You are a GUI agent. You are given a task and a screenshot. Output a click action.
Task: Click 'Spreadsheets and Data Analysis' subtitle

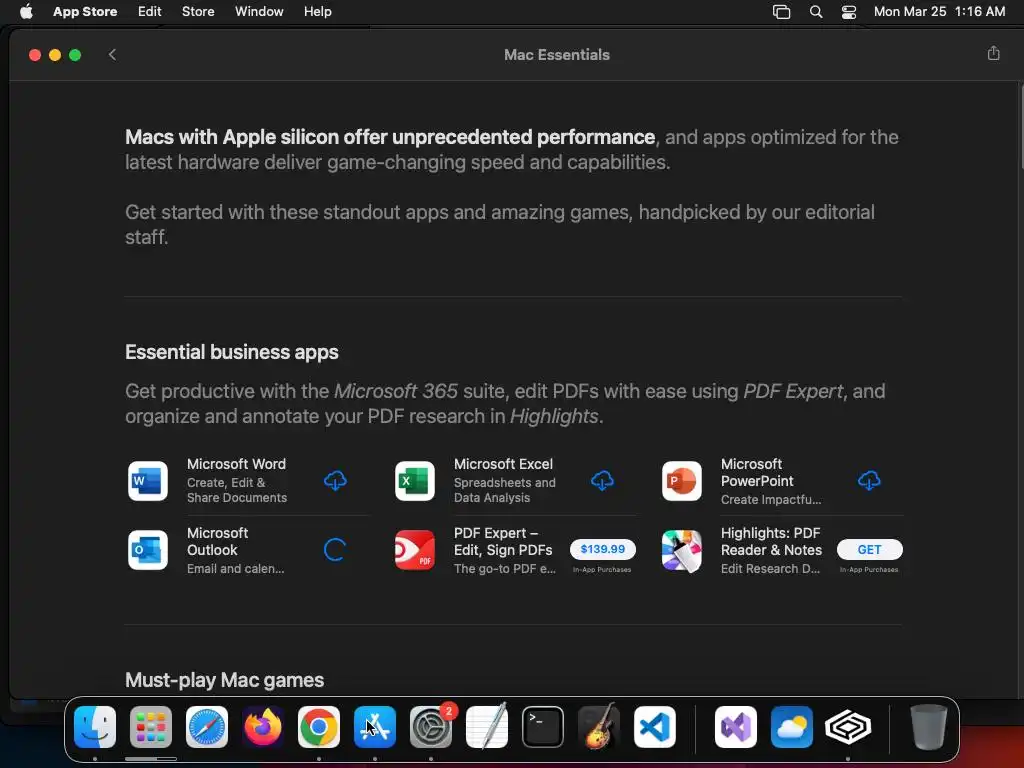click(505, 490)
